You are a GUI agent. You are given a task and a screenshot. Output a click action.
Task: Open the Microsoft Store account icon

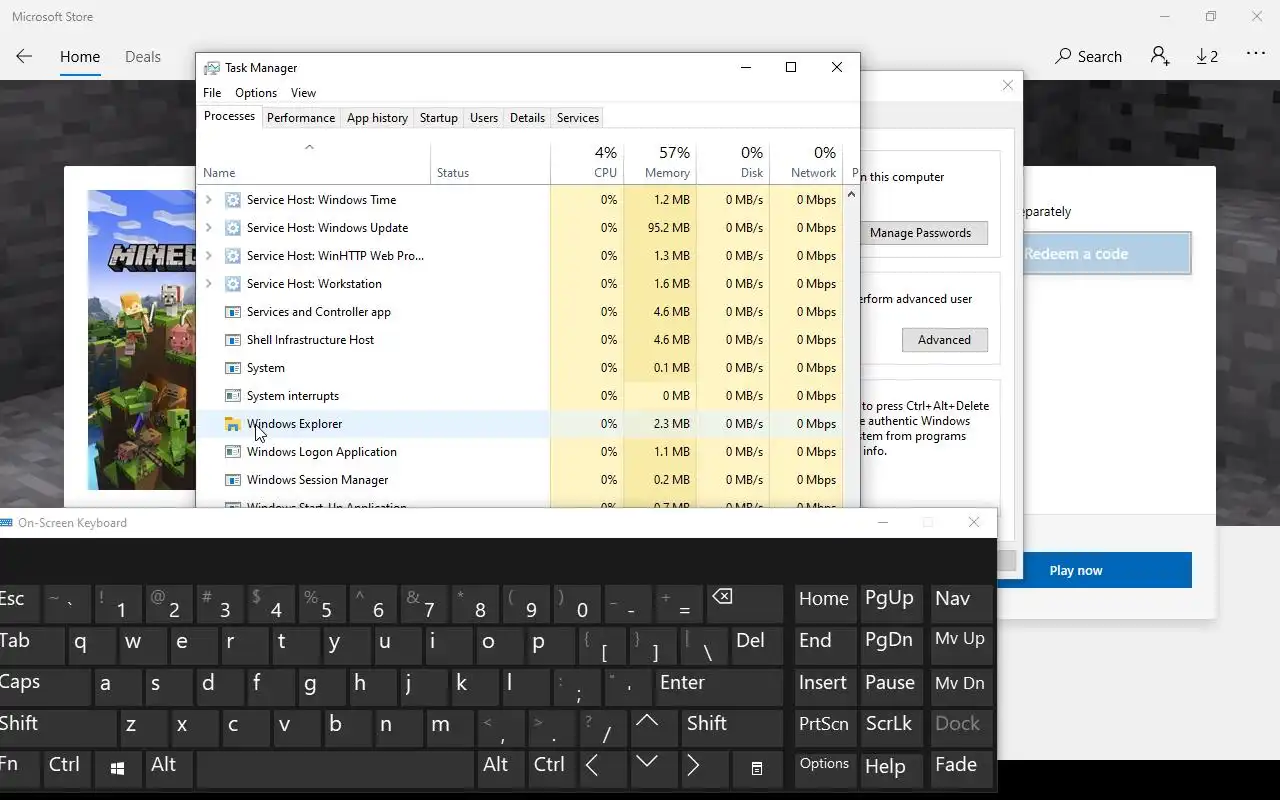(x=1160, y=56)
